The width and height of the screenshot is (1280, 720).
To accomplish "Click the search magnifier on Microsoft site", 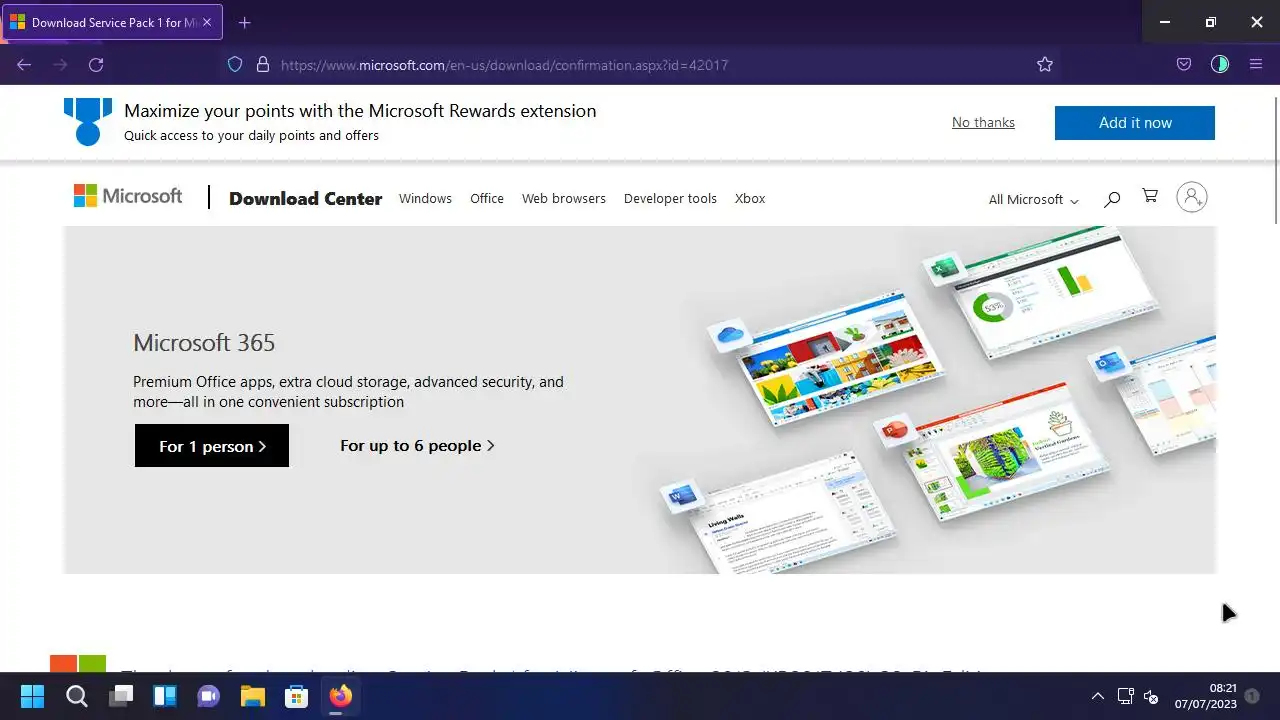I will click(1111, 199).
